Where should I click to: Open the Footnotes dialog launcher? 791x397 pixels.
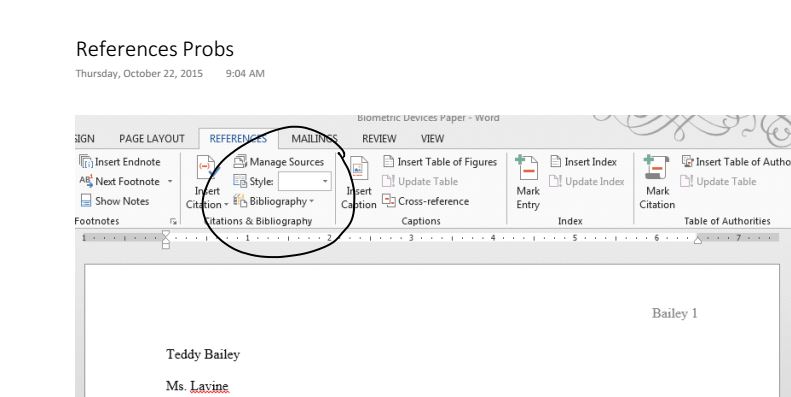point(173,221)
